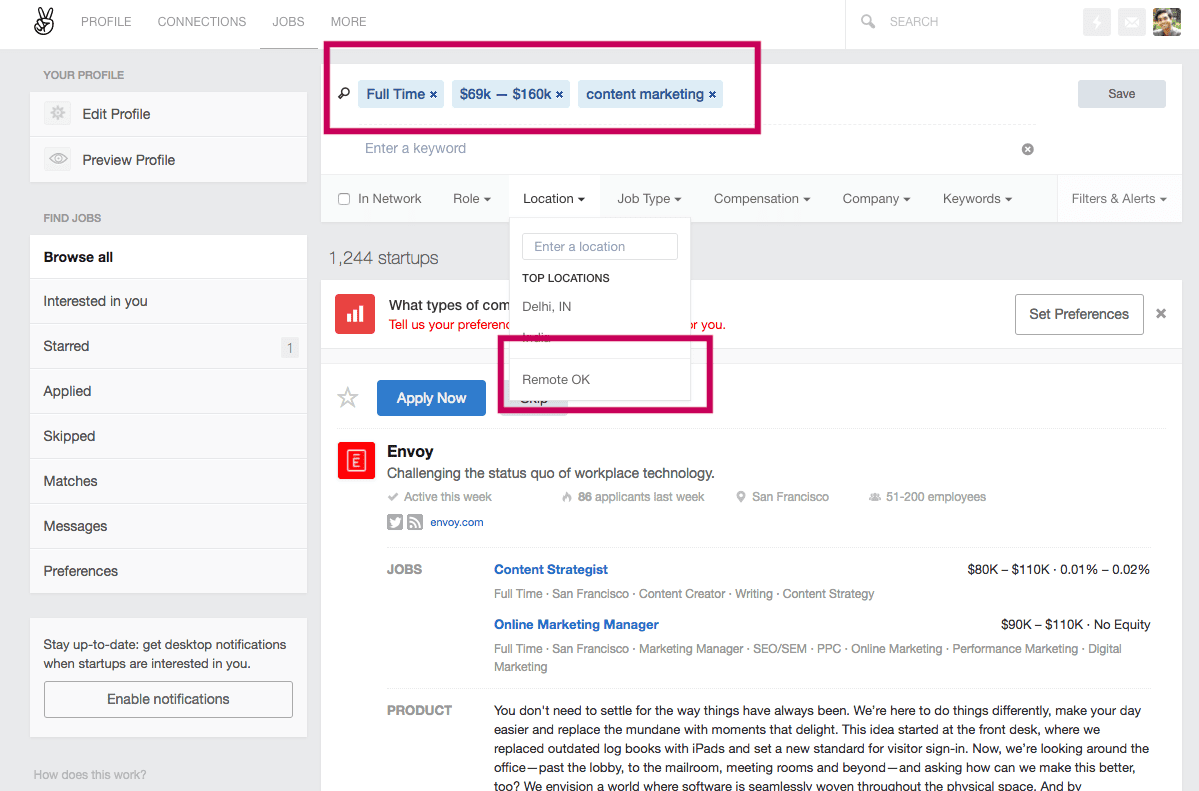Screen dimensions: 1199x791
Task: Expand the Compensation filter dropdown
Action: tap(760, 198)
